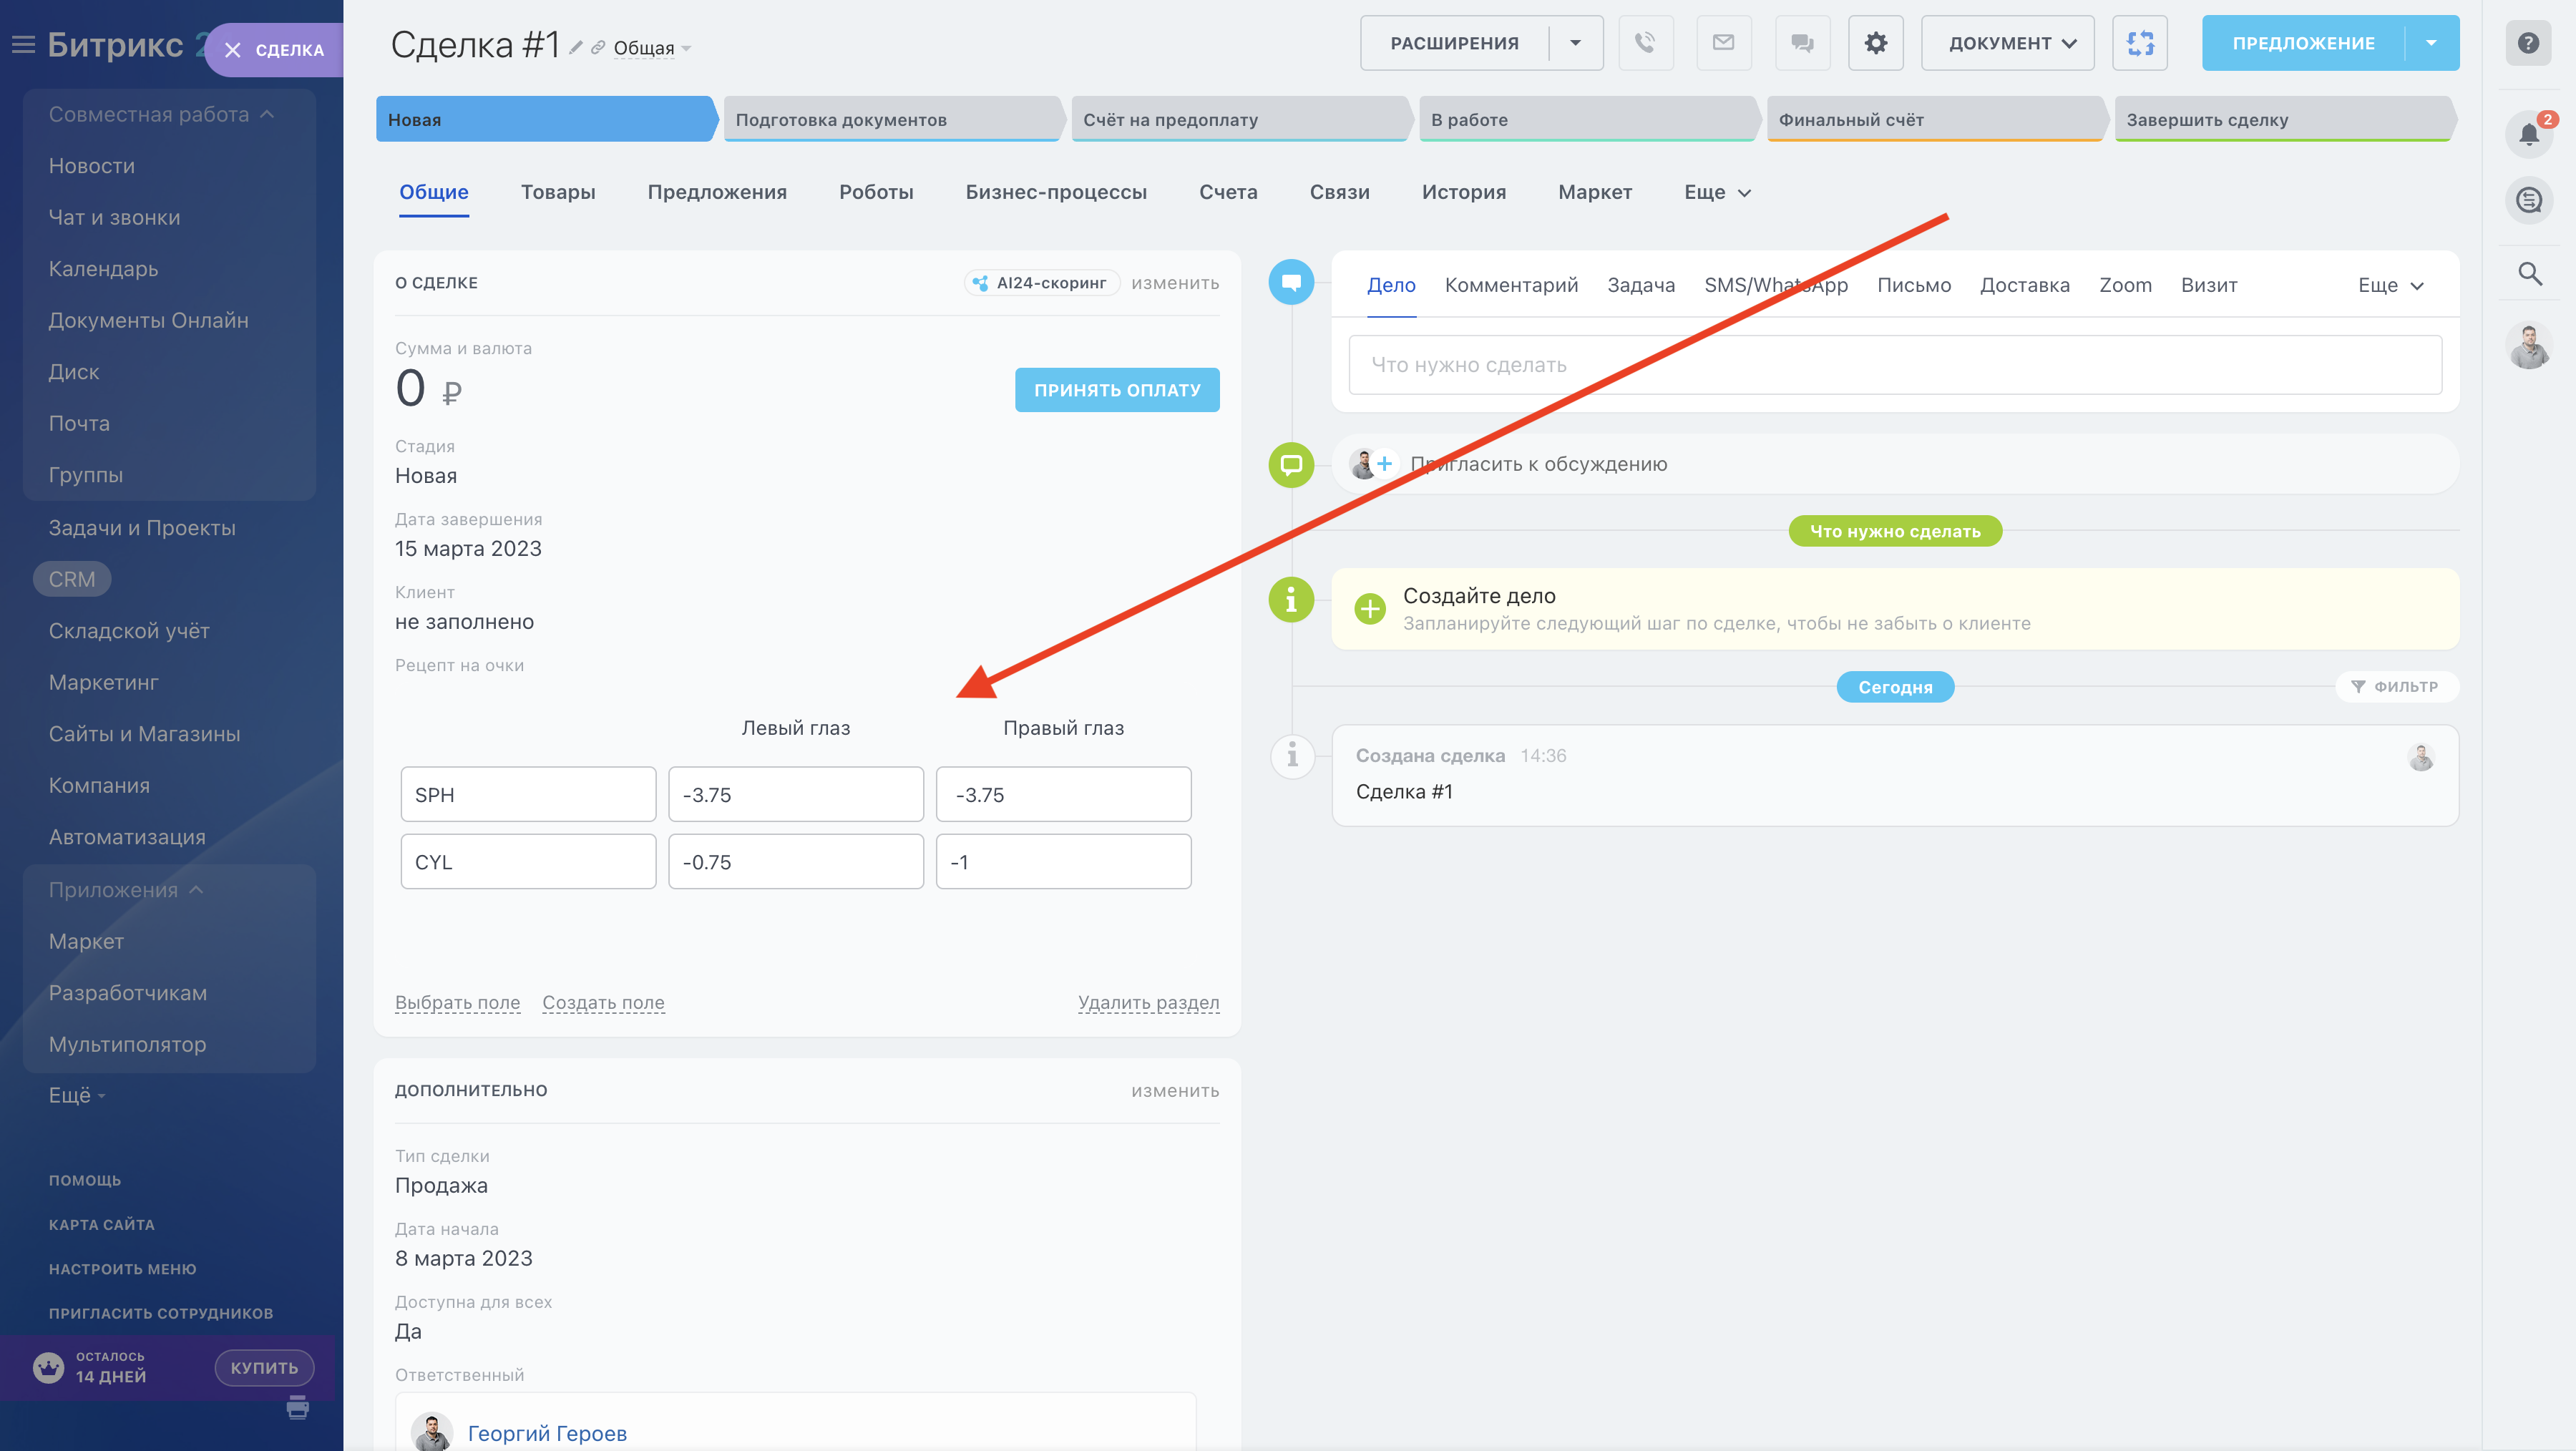Switch to the Товары tab
Viewport: 2576px width, 1451px height.
[x=557, y=192]
